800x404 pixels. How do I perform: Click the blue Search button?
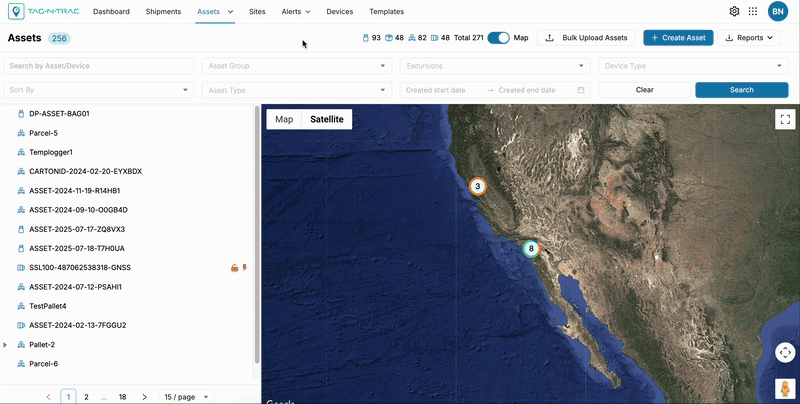tap(742, 90)
